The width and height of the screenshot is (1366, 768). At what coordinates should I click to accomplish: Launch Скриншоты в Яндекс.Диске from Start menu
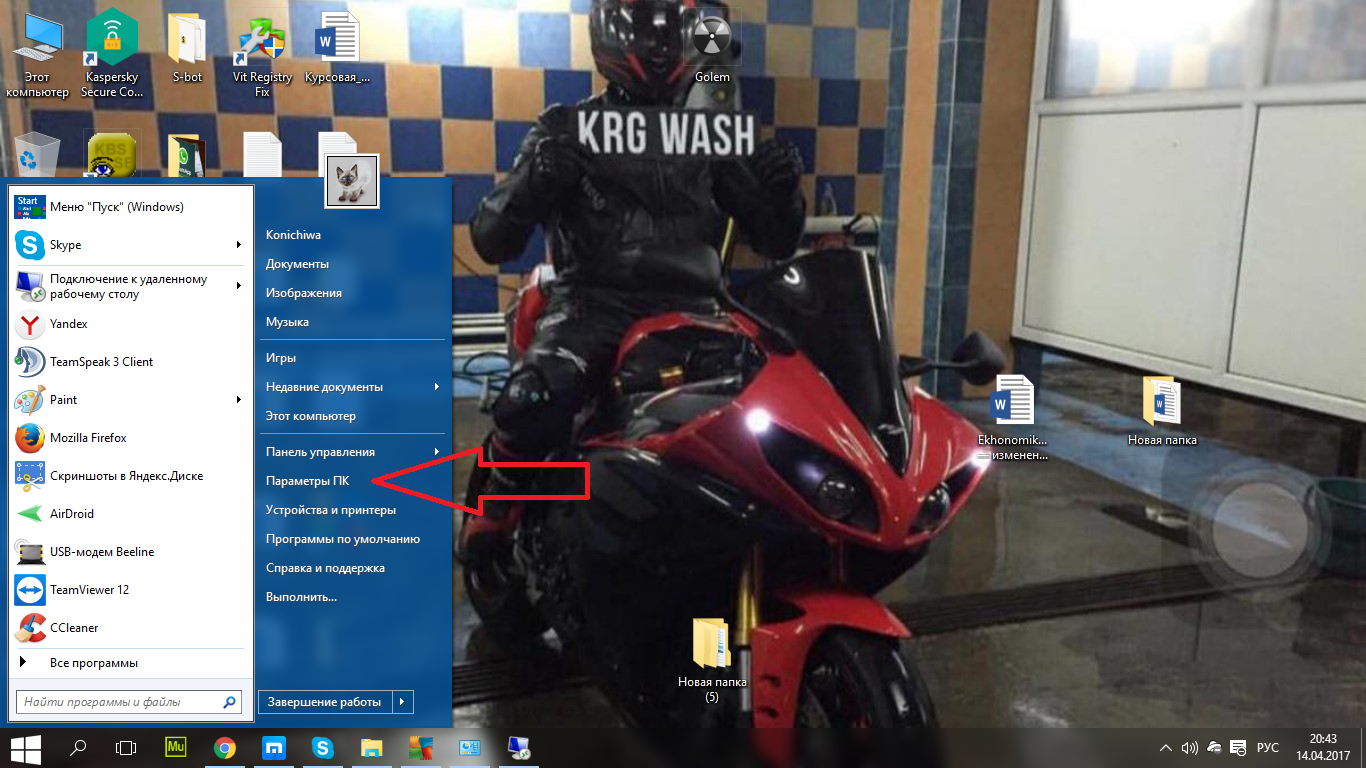tap(129, 476)
